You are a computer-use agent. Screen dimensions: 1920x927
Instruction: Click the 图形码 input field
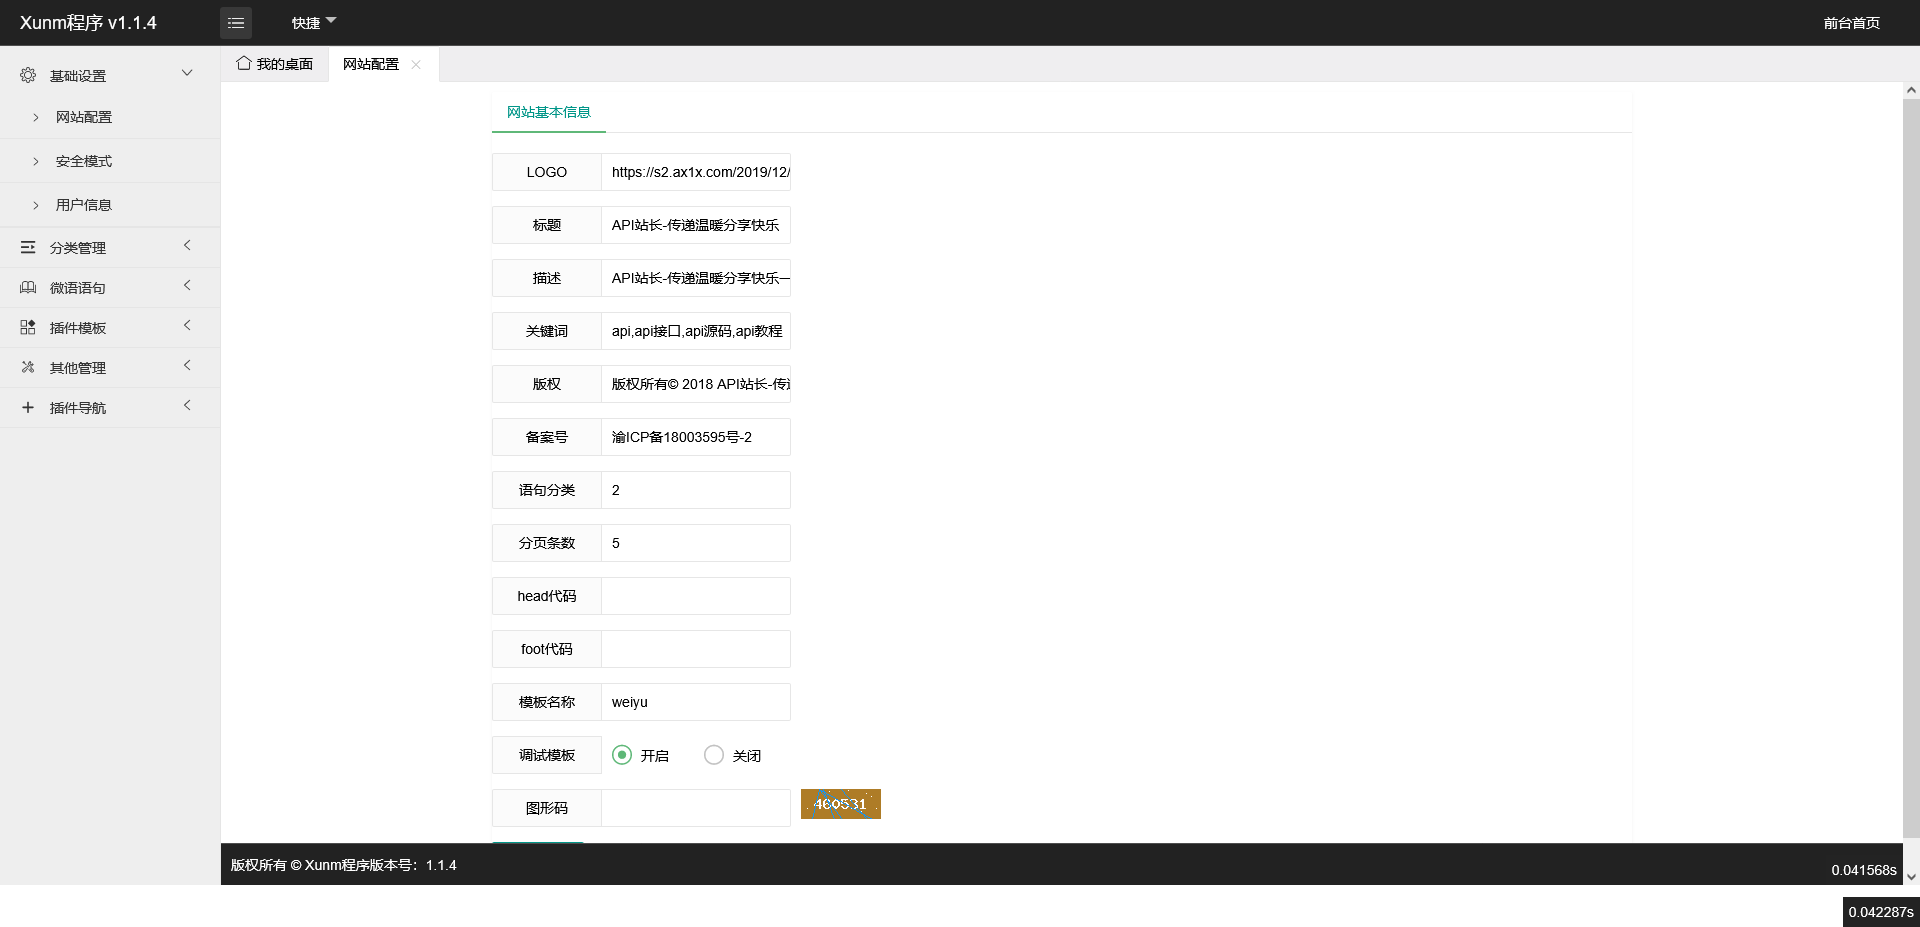(695, 808)
